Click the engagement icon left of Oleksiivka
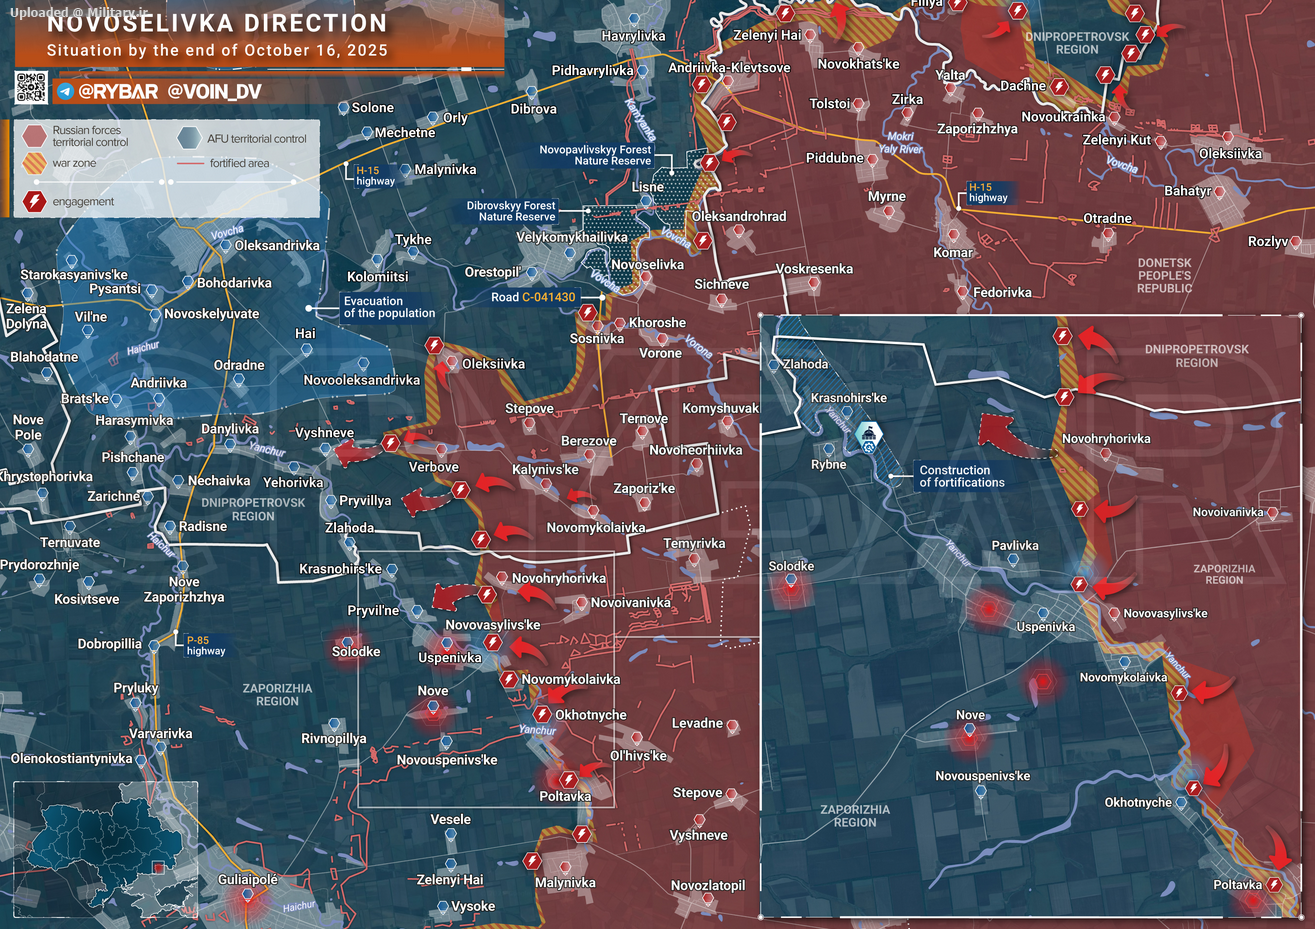The width and height of the screenshot is (1315, 929). [434, 346]
